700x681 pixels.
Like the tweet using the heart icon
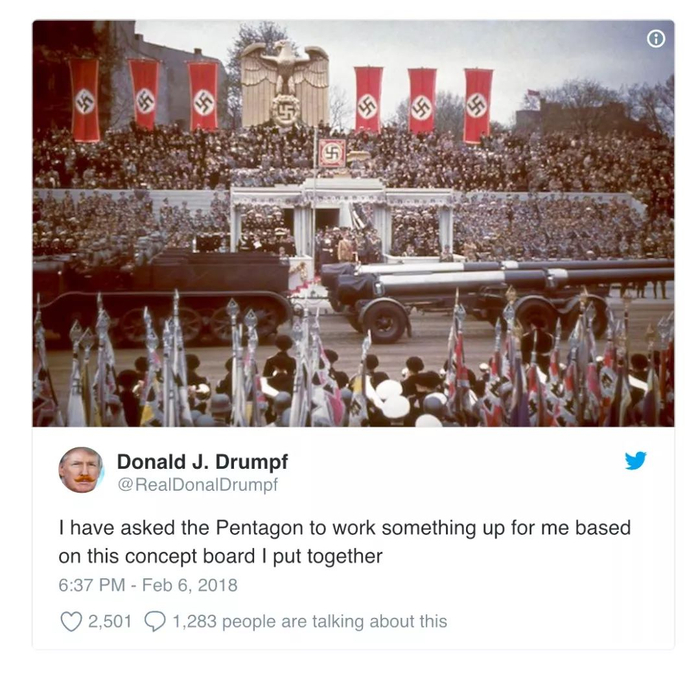pyautogui.click(x=71, y=621)
